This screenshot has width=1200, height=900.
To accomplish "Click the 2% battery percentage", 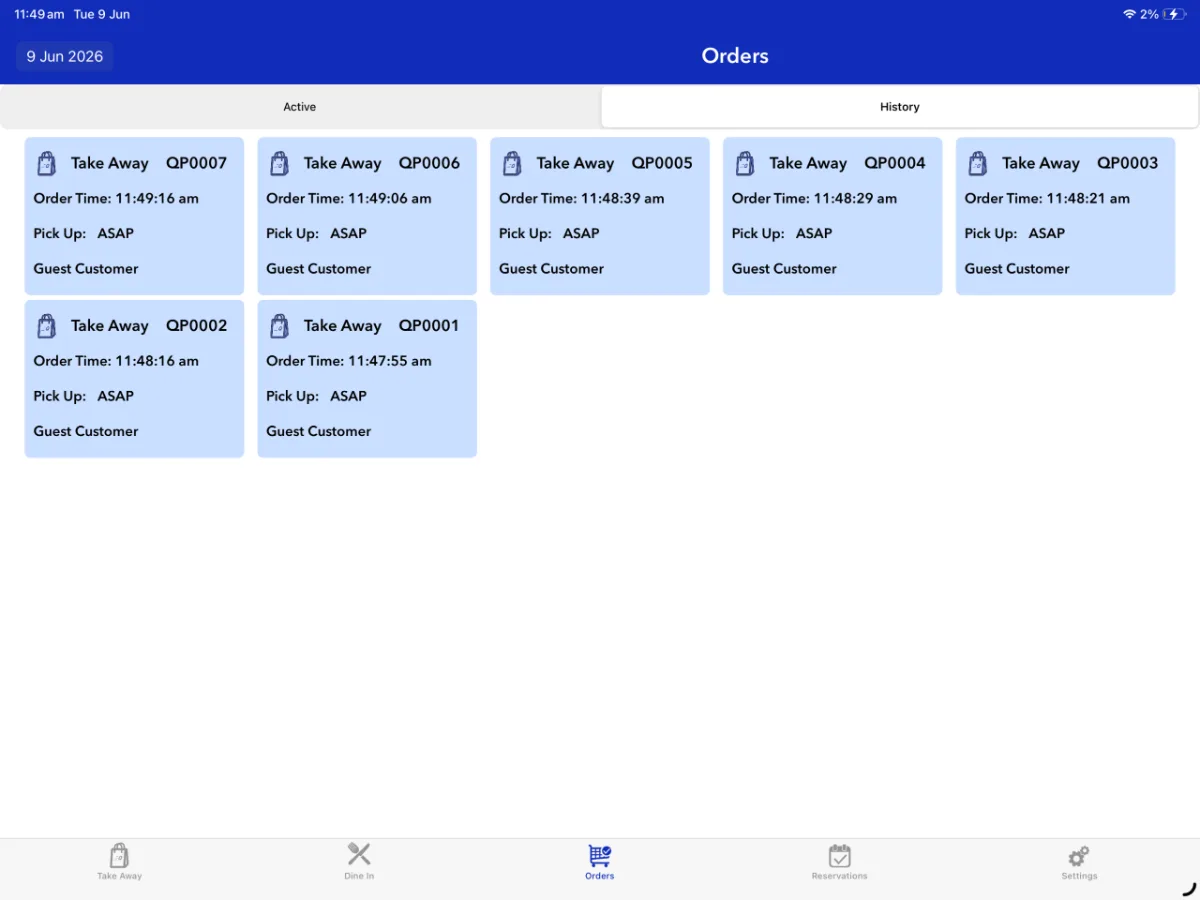I will 1149,14.
